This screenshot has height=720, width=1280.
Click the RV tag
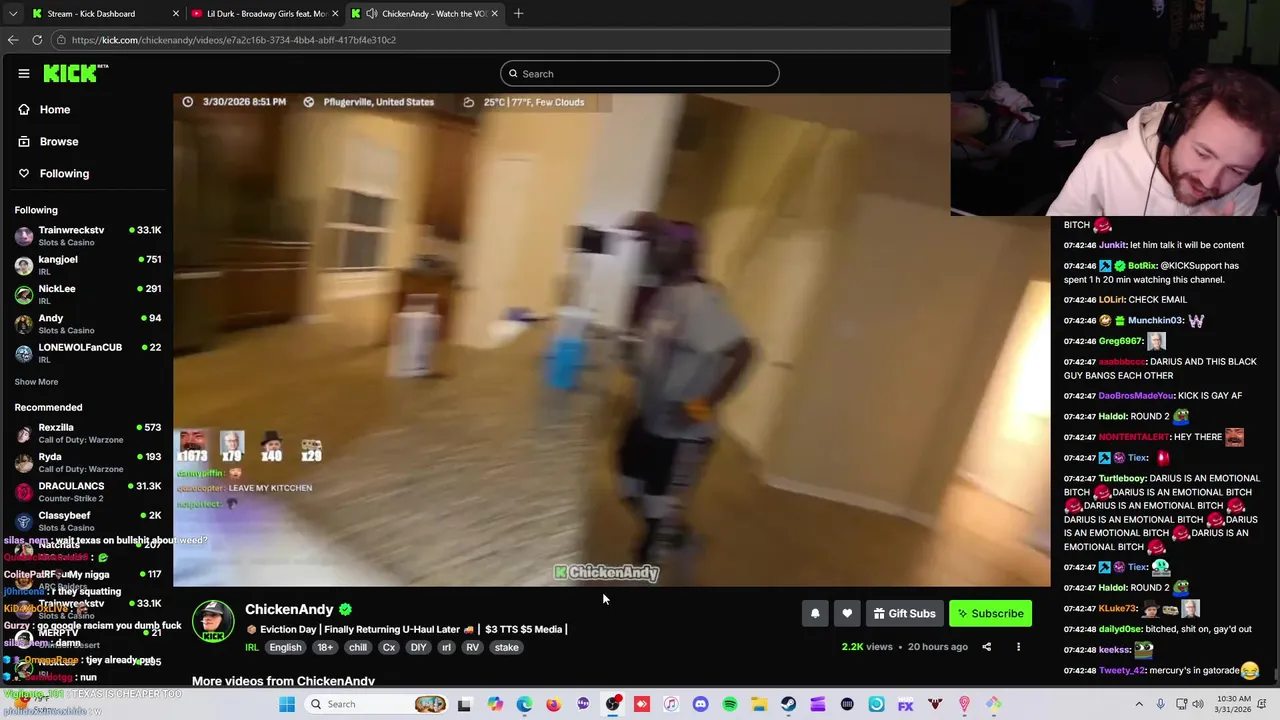tap(472, 647)
